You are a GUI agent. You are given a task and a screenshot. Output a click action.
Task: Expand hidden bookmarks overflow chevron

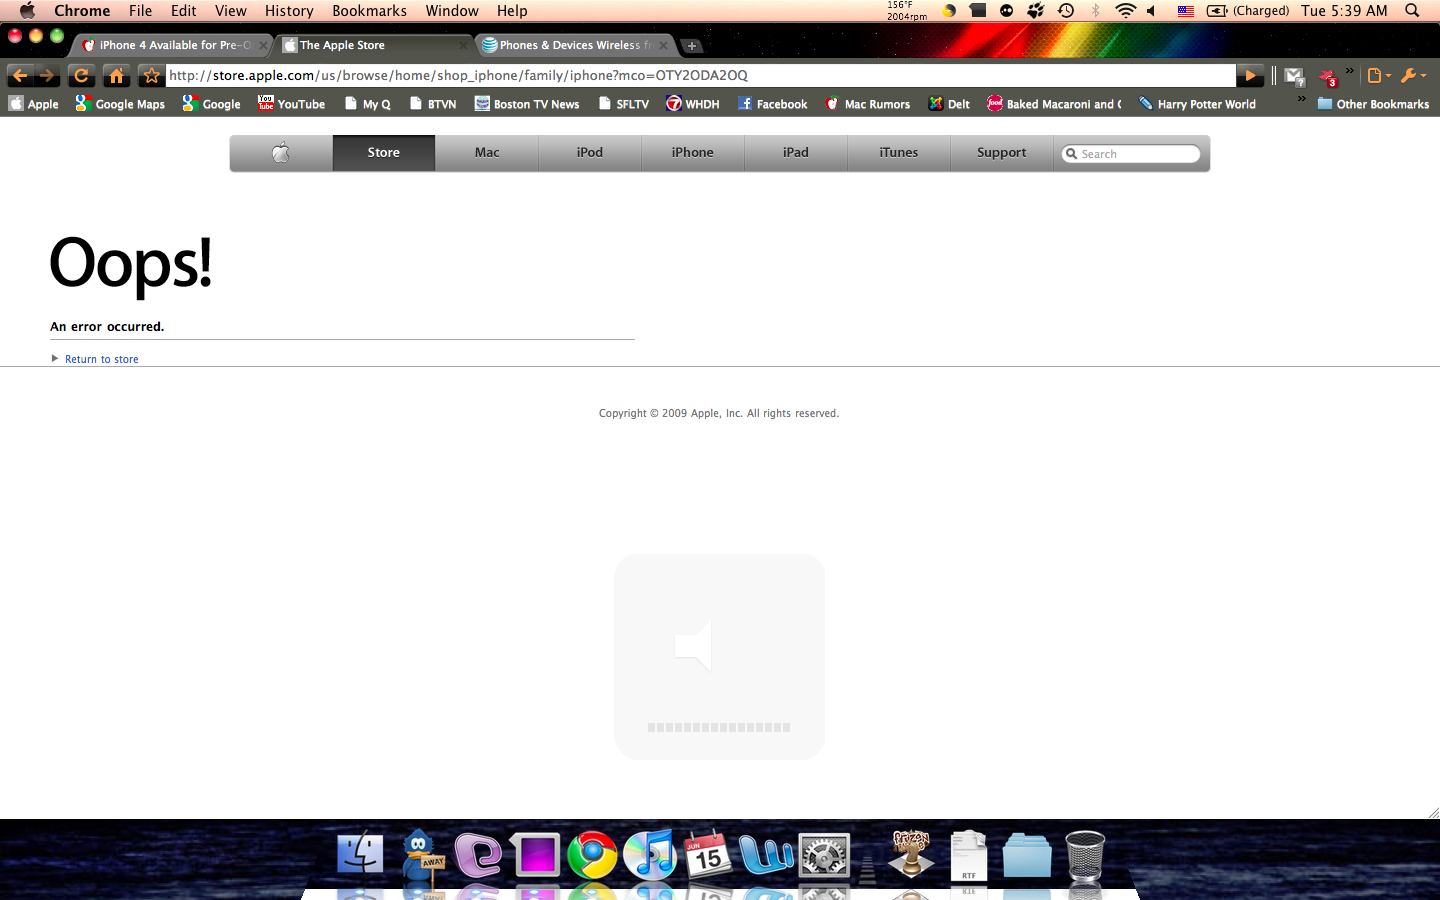(1302, 98)
